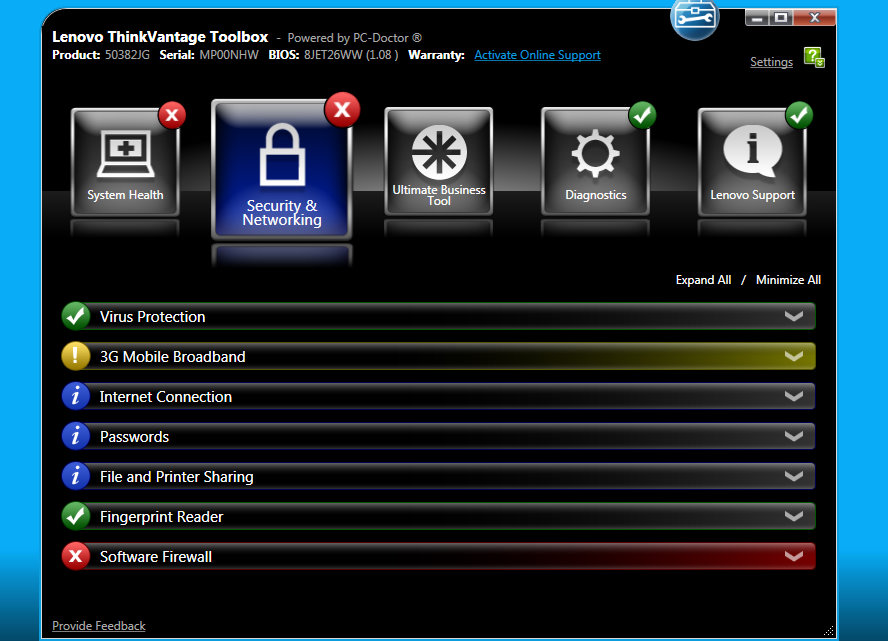The height and width of the screenshot is (641, 888).
Task: Open the Provide Feedback link
Action: tap(99, 626)
